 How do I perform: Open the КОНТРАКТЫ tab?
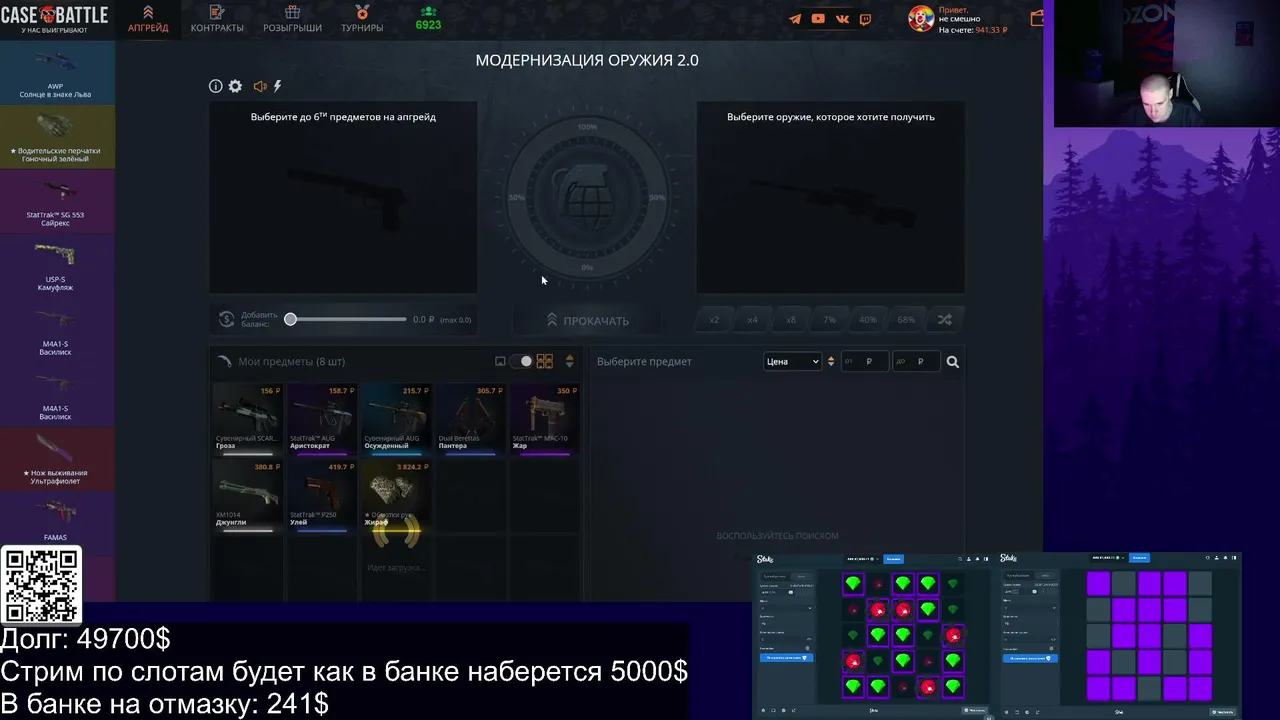217,19
